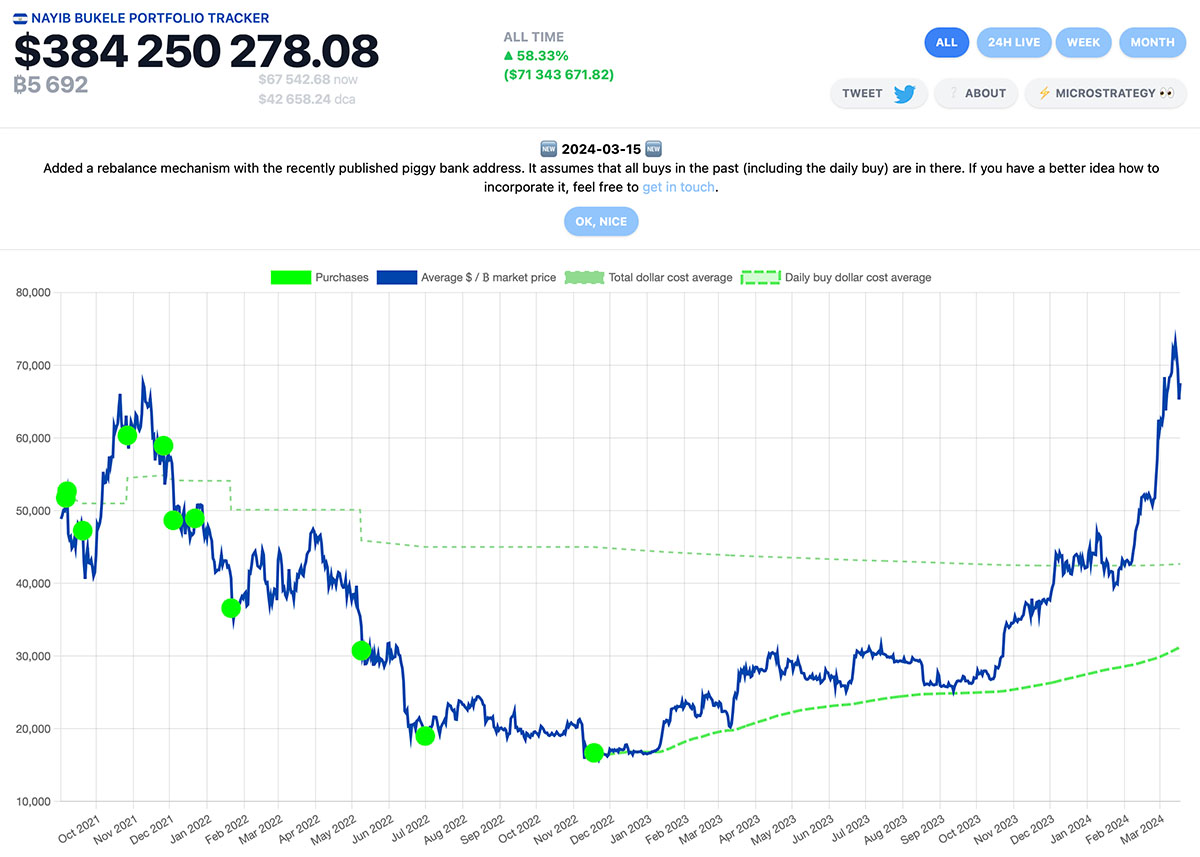Click the $67 542.68 now price
Viewport: 1200px width, 857px height.
point(307,79)
